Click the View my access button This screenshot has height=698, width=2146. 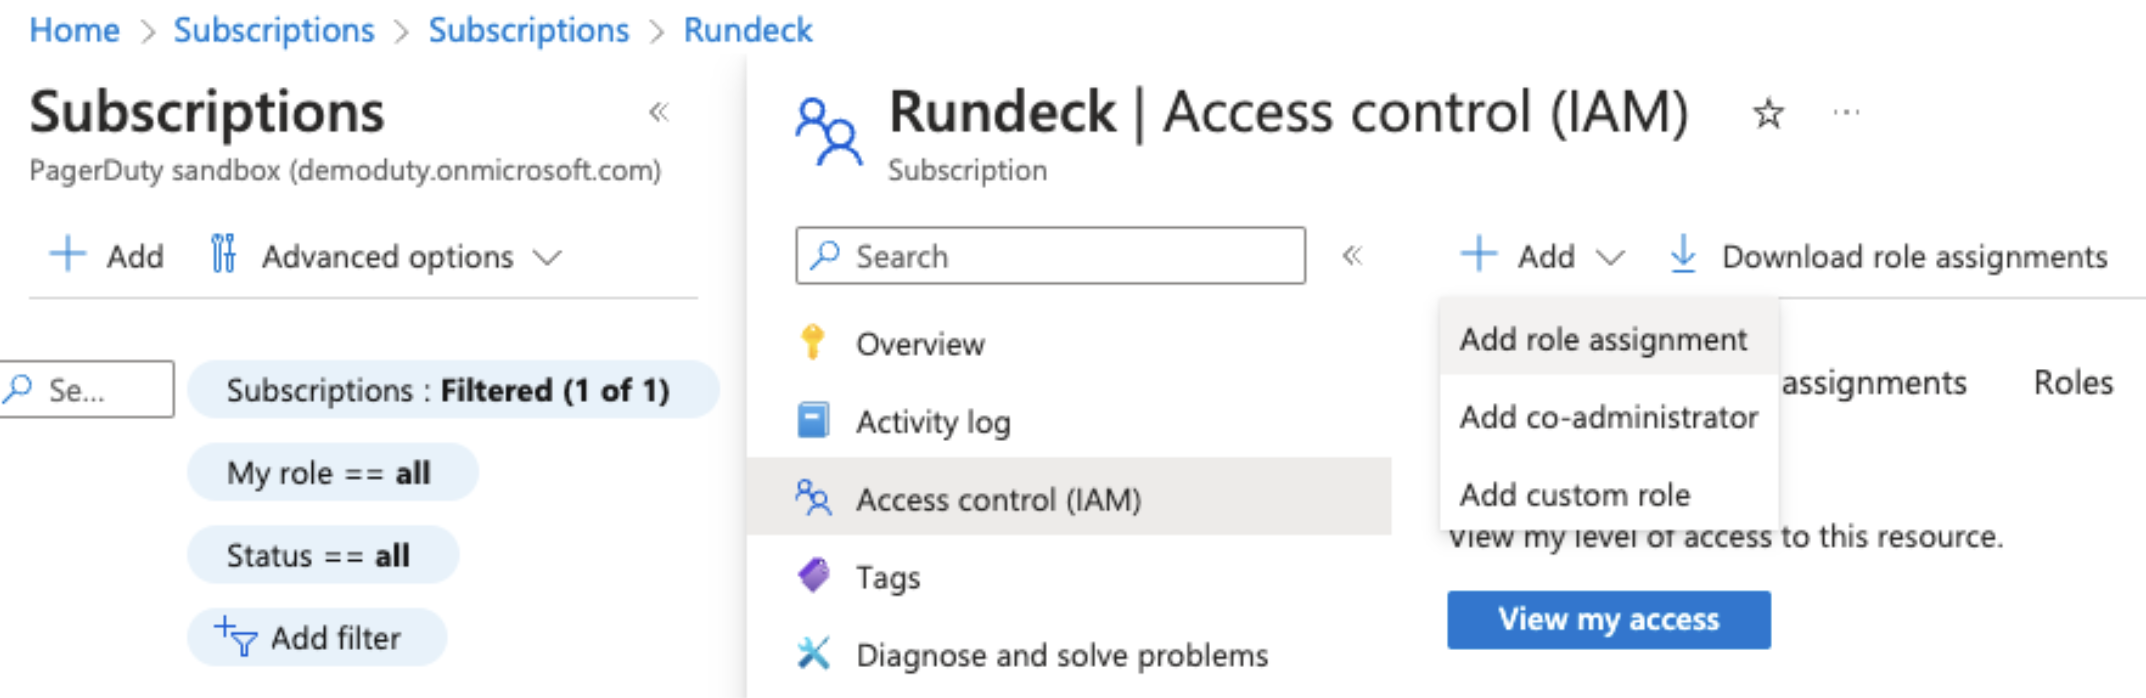pyautogui.click(x=1608, y=620)
